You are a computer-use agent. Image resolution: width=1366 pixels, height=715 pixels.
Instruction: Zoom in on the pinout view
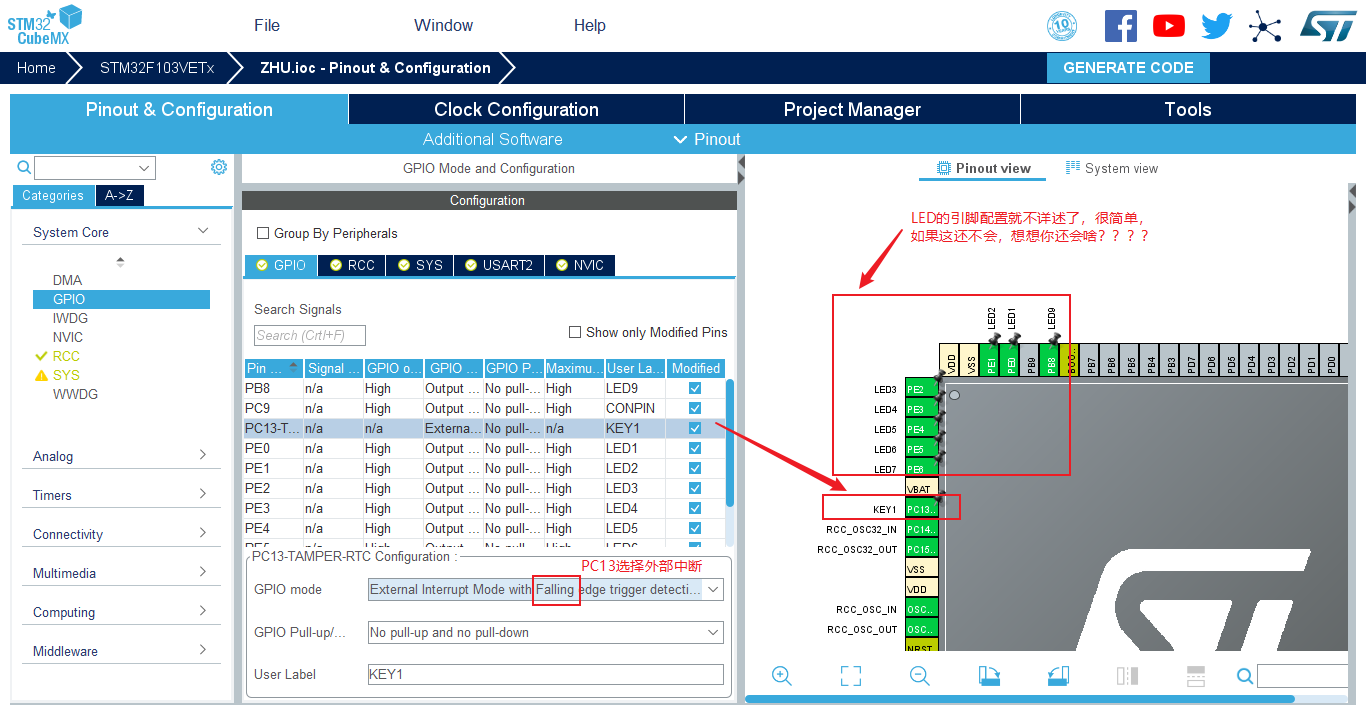[x=782, y=676]
